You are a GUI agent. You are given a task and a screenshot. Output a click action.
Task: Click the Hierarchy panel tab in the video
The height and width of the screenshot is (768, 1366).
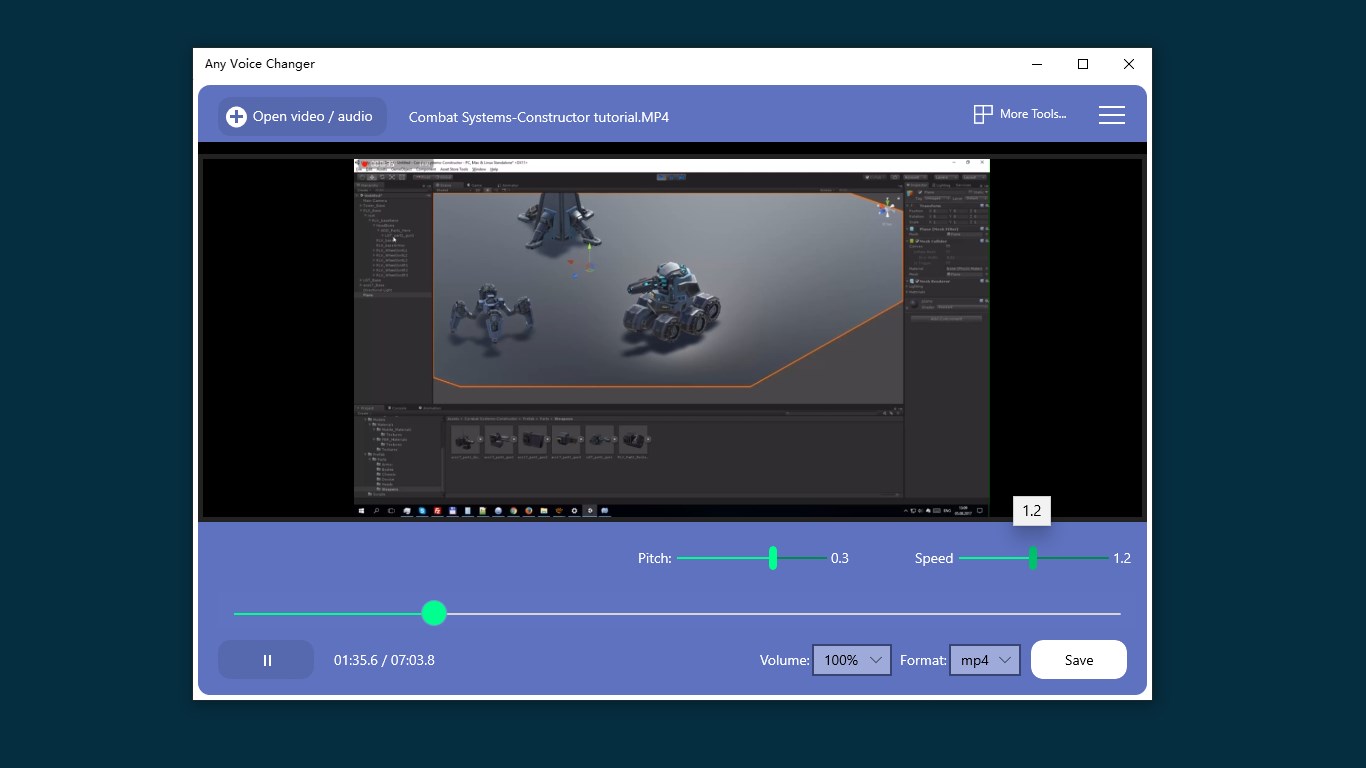coord(368,184)
